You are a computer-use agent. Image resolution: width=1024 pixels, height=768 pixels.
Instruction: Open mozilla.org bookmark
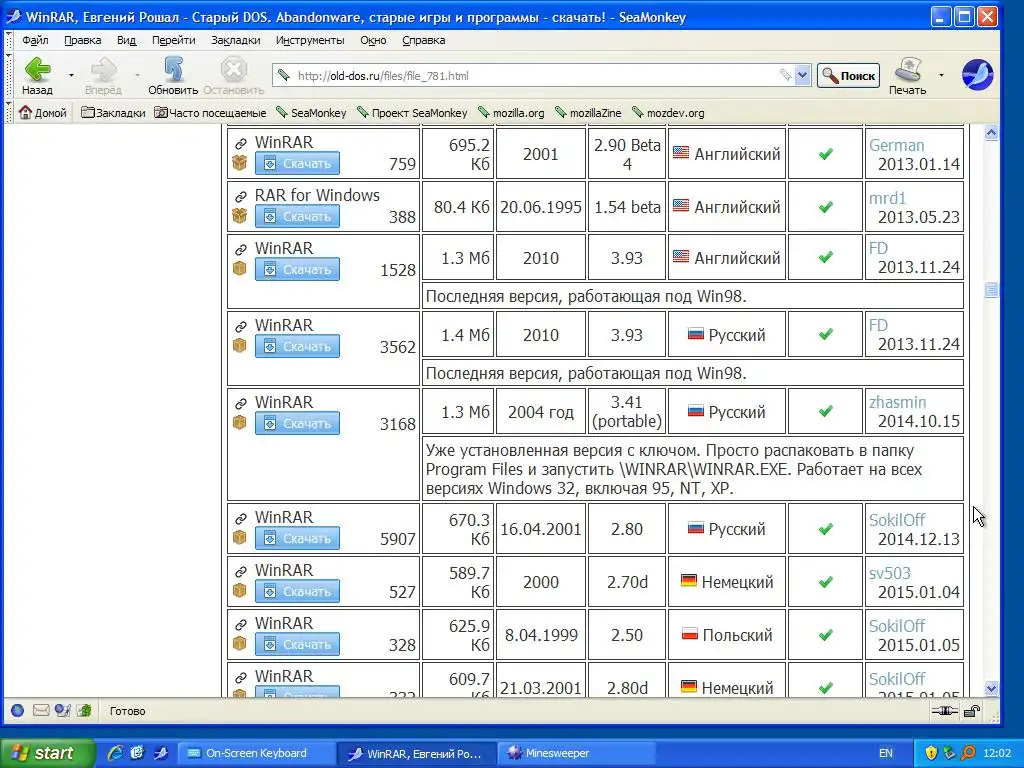(511, 112)
